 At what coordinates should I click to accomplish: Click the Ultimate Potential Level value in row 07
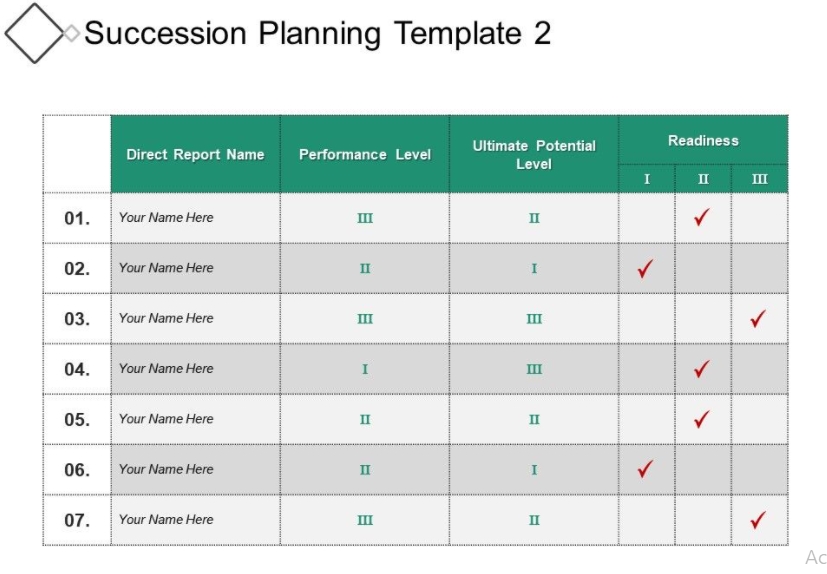(534, 520)
